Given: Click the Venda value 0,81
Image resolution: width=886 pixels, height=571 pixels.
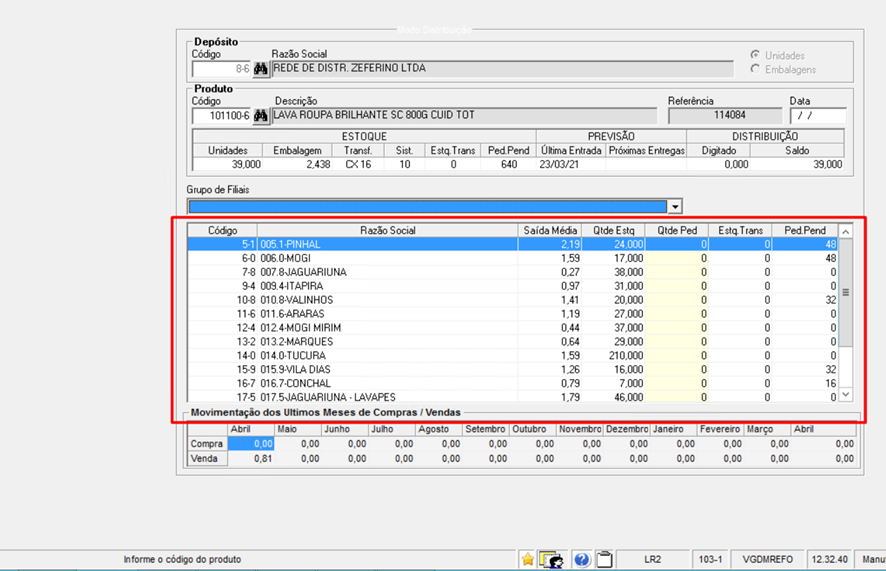Looking at the screenshot, I should (263, 459).
